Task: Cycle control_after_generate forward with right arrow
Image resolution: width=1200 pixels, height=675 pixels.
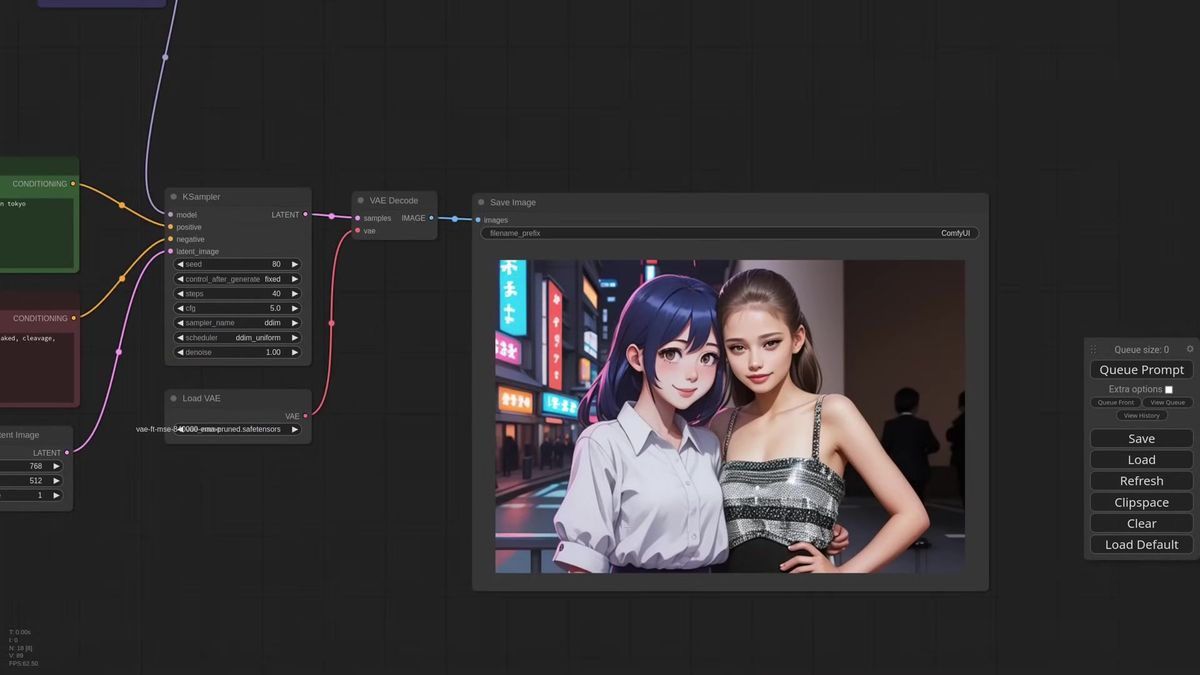Action: 295,279
